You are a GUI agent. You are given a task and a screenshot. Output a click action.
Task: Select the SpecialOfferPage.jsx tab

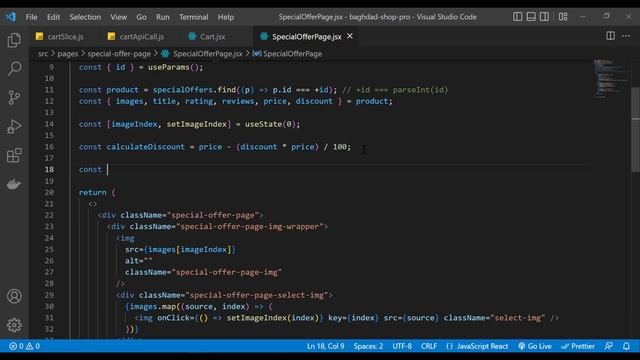(306, 36)
